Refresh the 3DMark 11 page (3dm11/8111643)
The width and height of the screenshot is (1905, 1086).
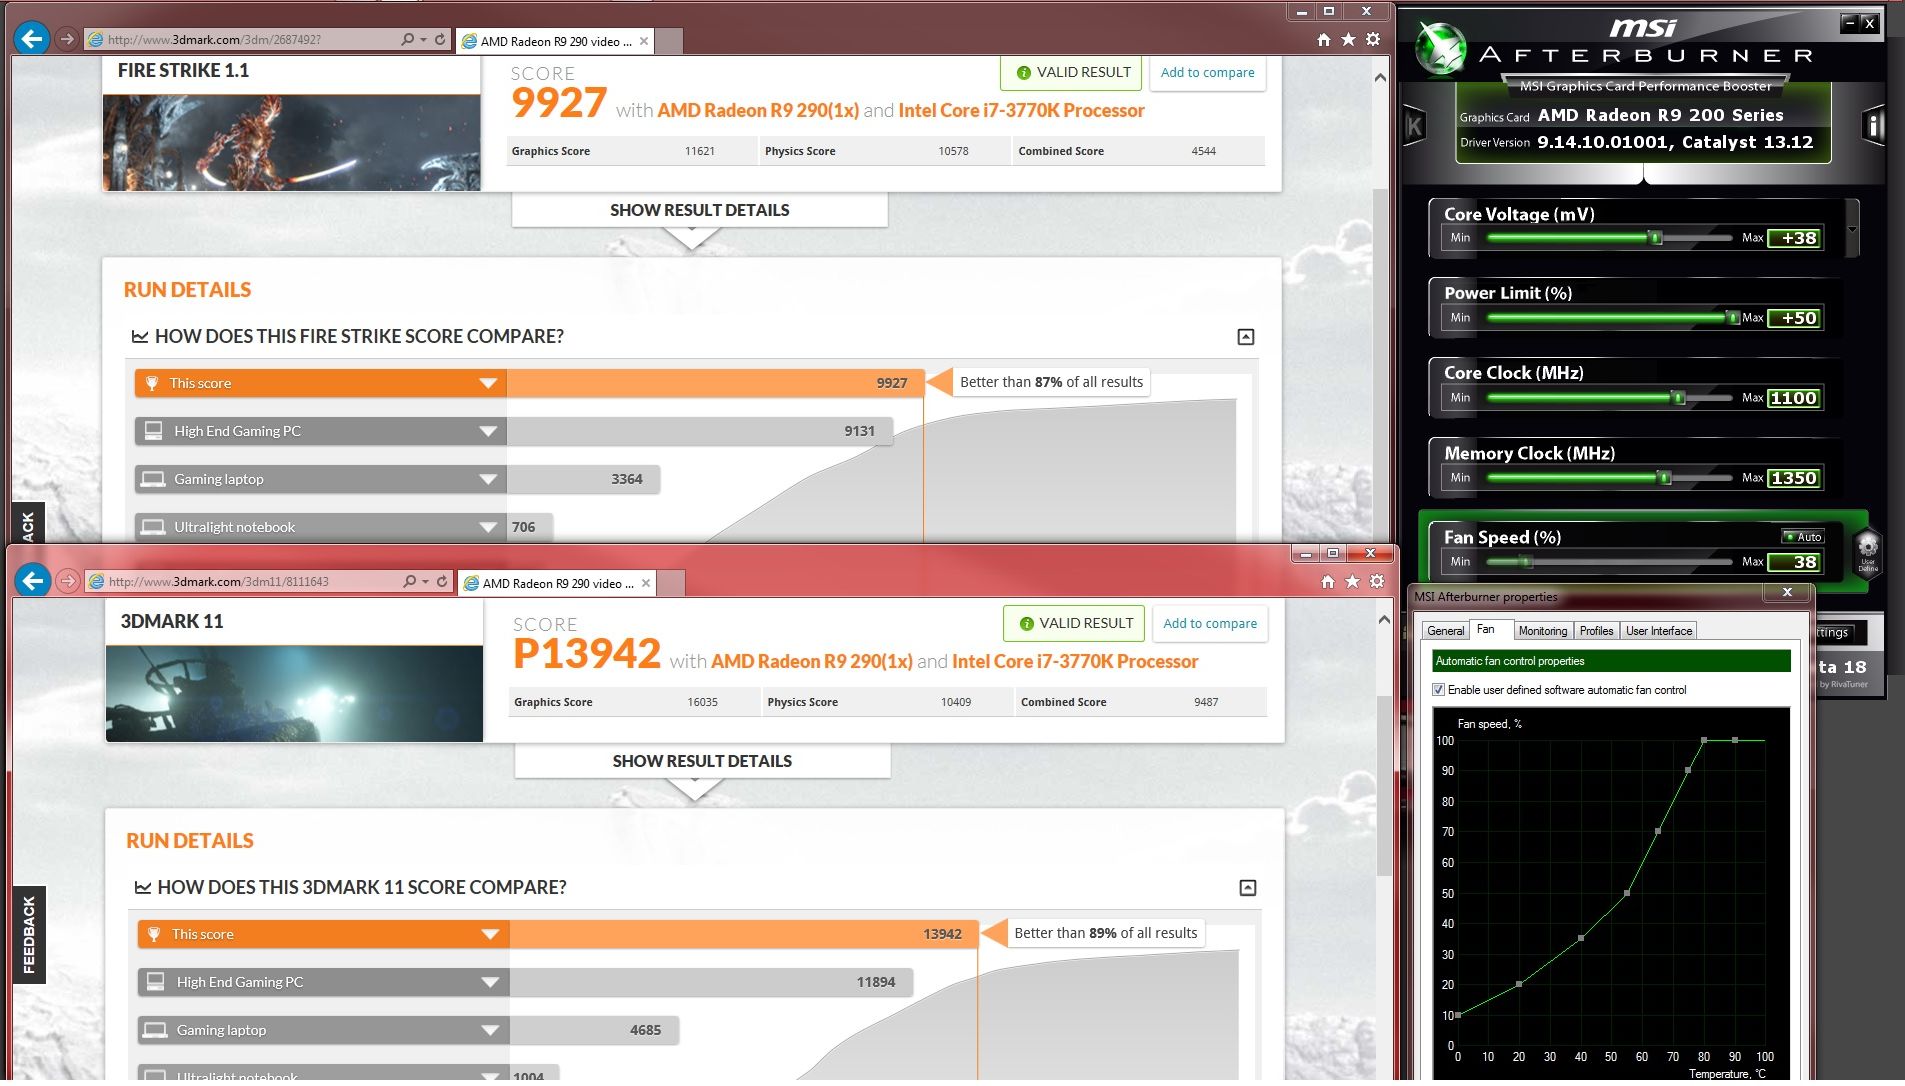442,581
